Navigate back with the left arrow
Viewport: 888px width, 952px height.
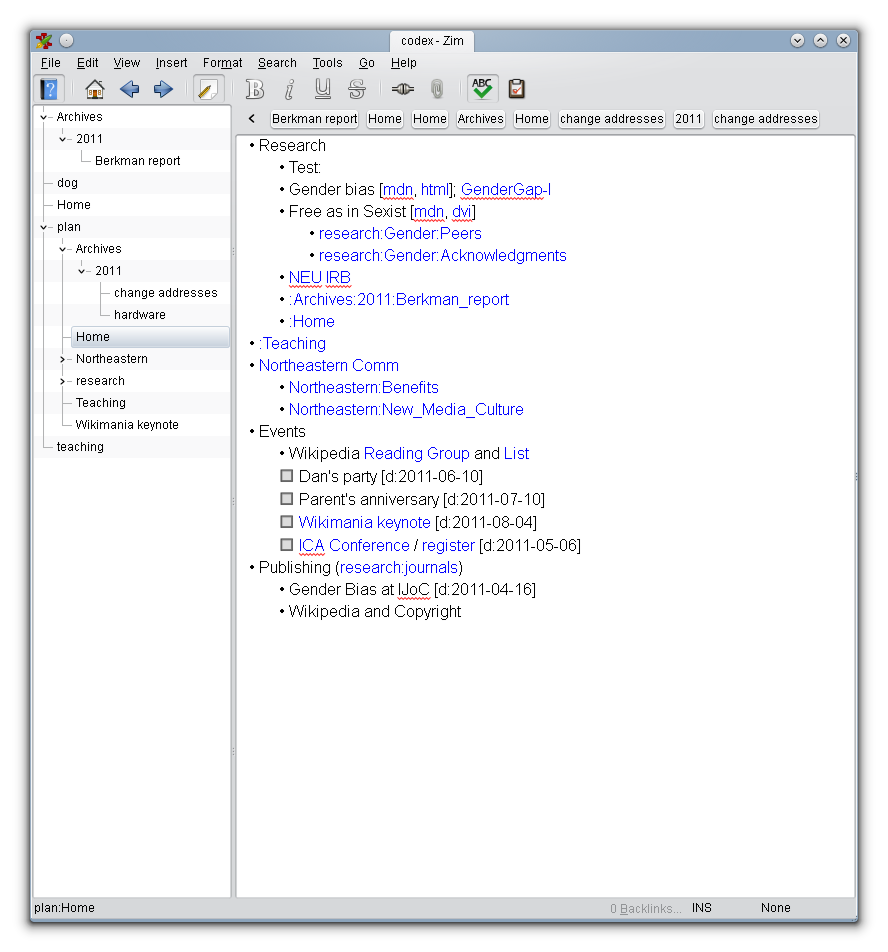(129, 89)
